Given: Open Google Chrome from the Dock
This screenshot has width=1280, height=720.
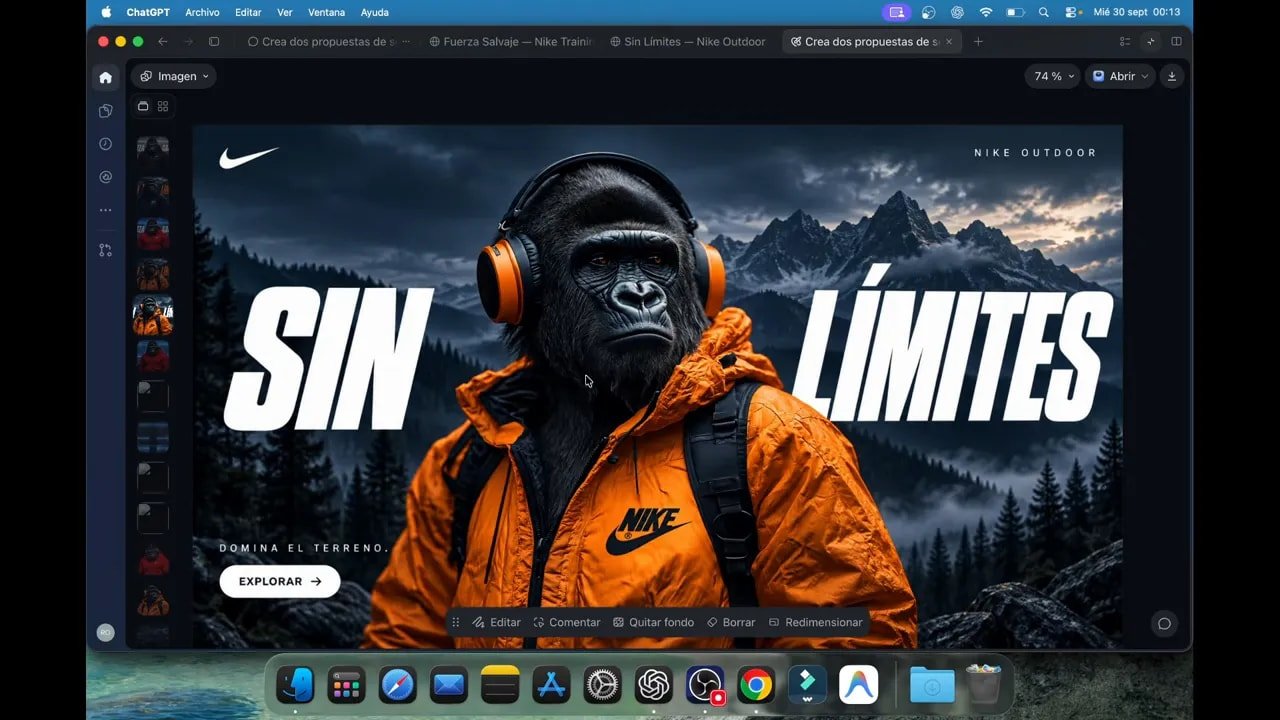Looking at the screenshot, I should 756,685.
